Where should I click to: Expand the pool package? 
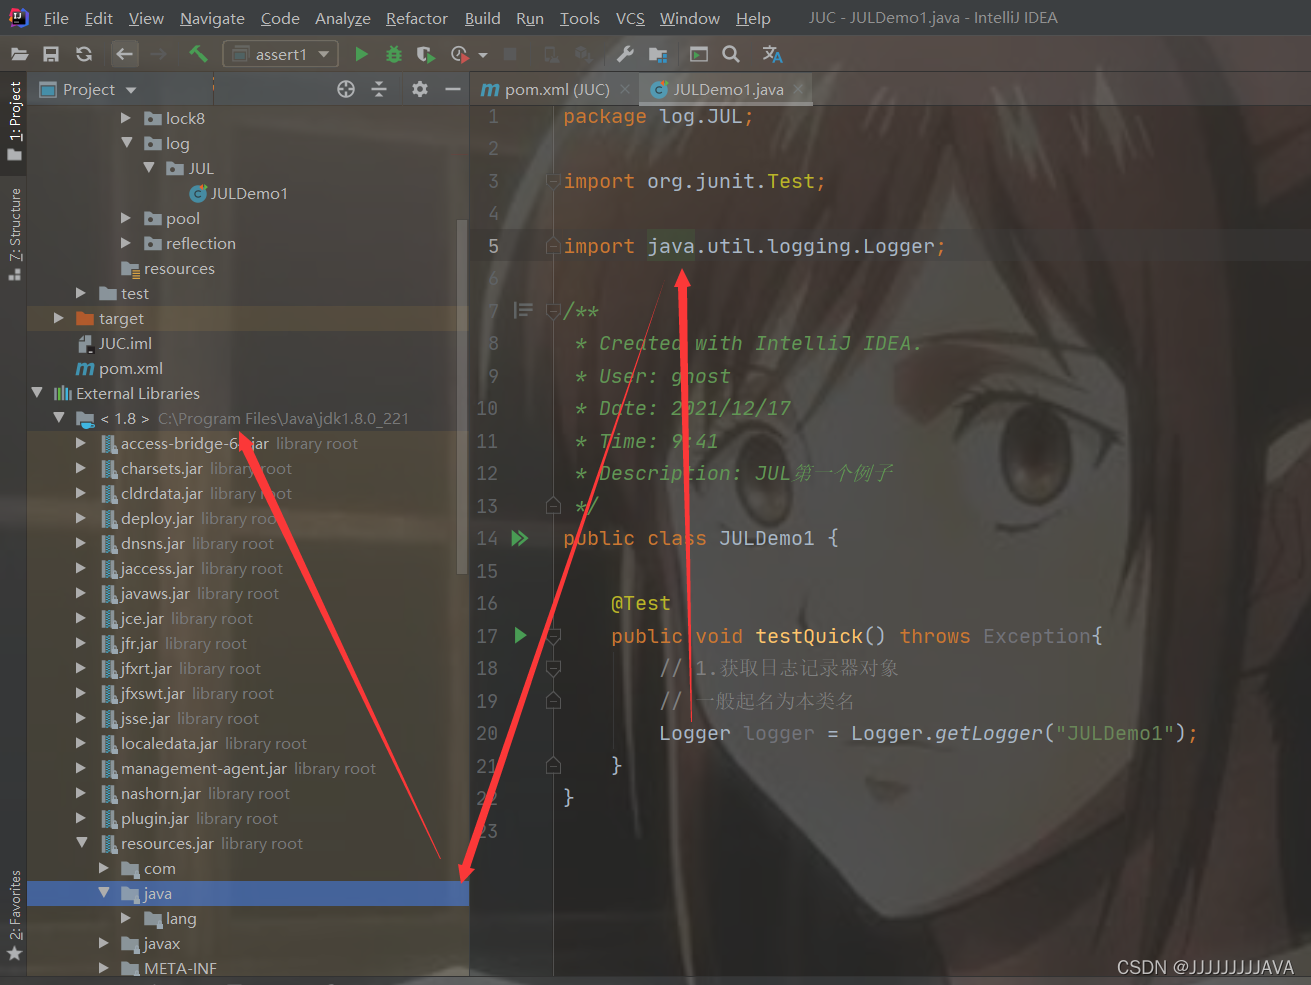pos(126,218)
